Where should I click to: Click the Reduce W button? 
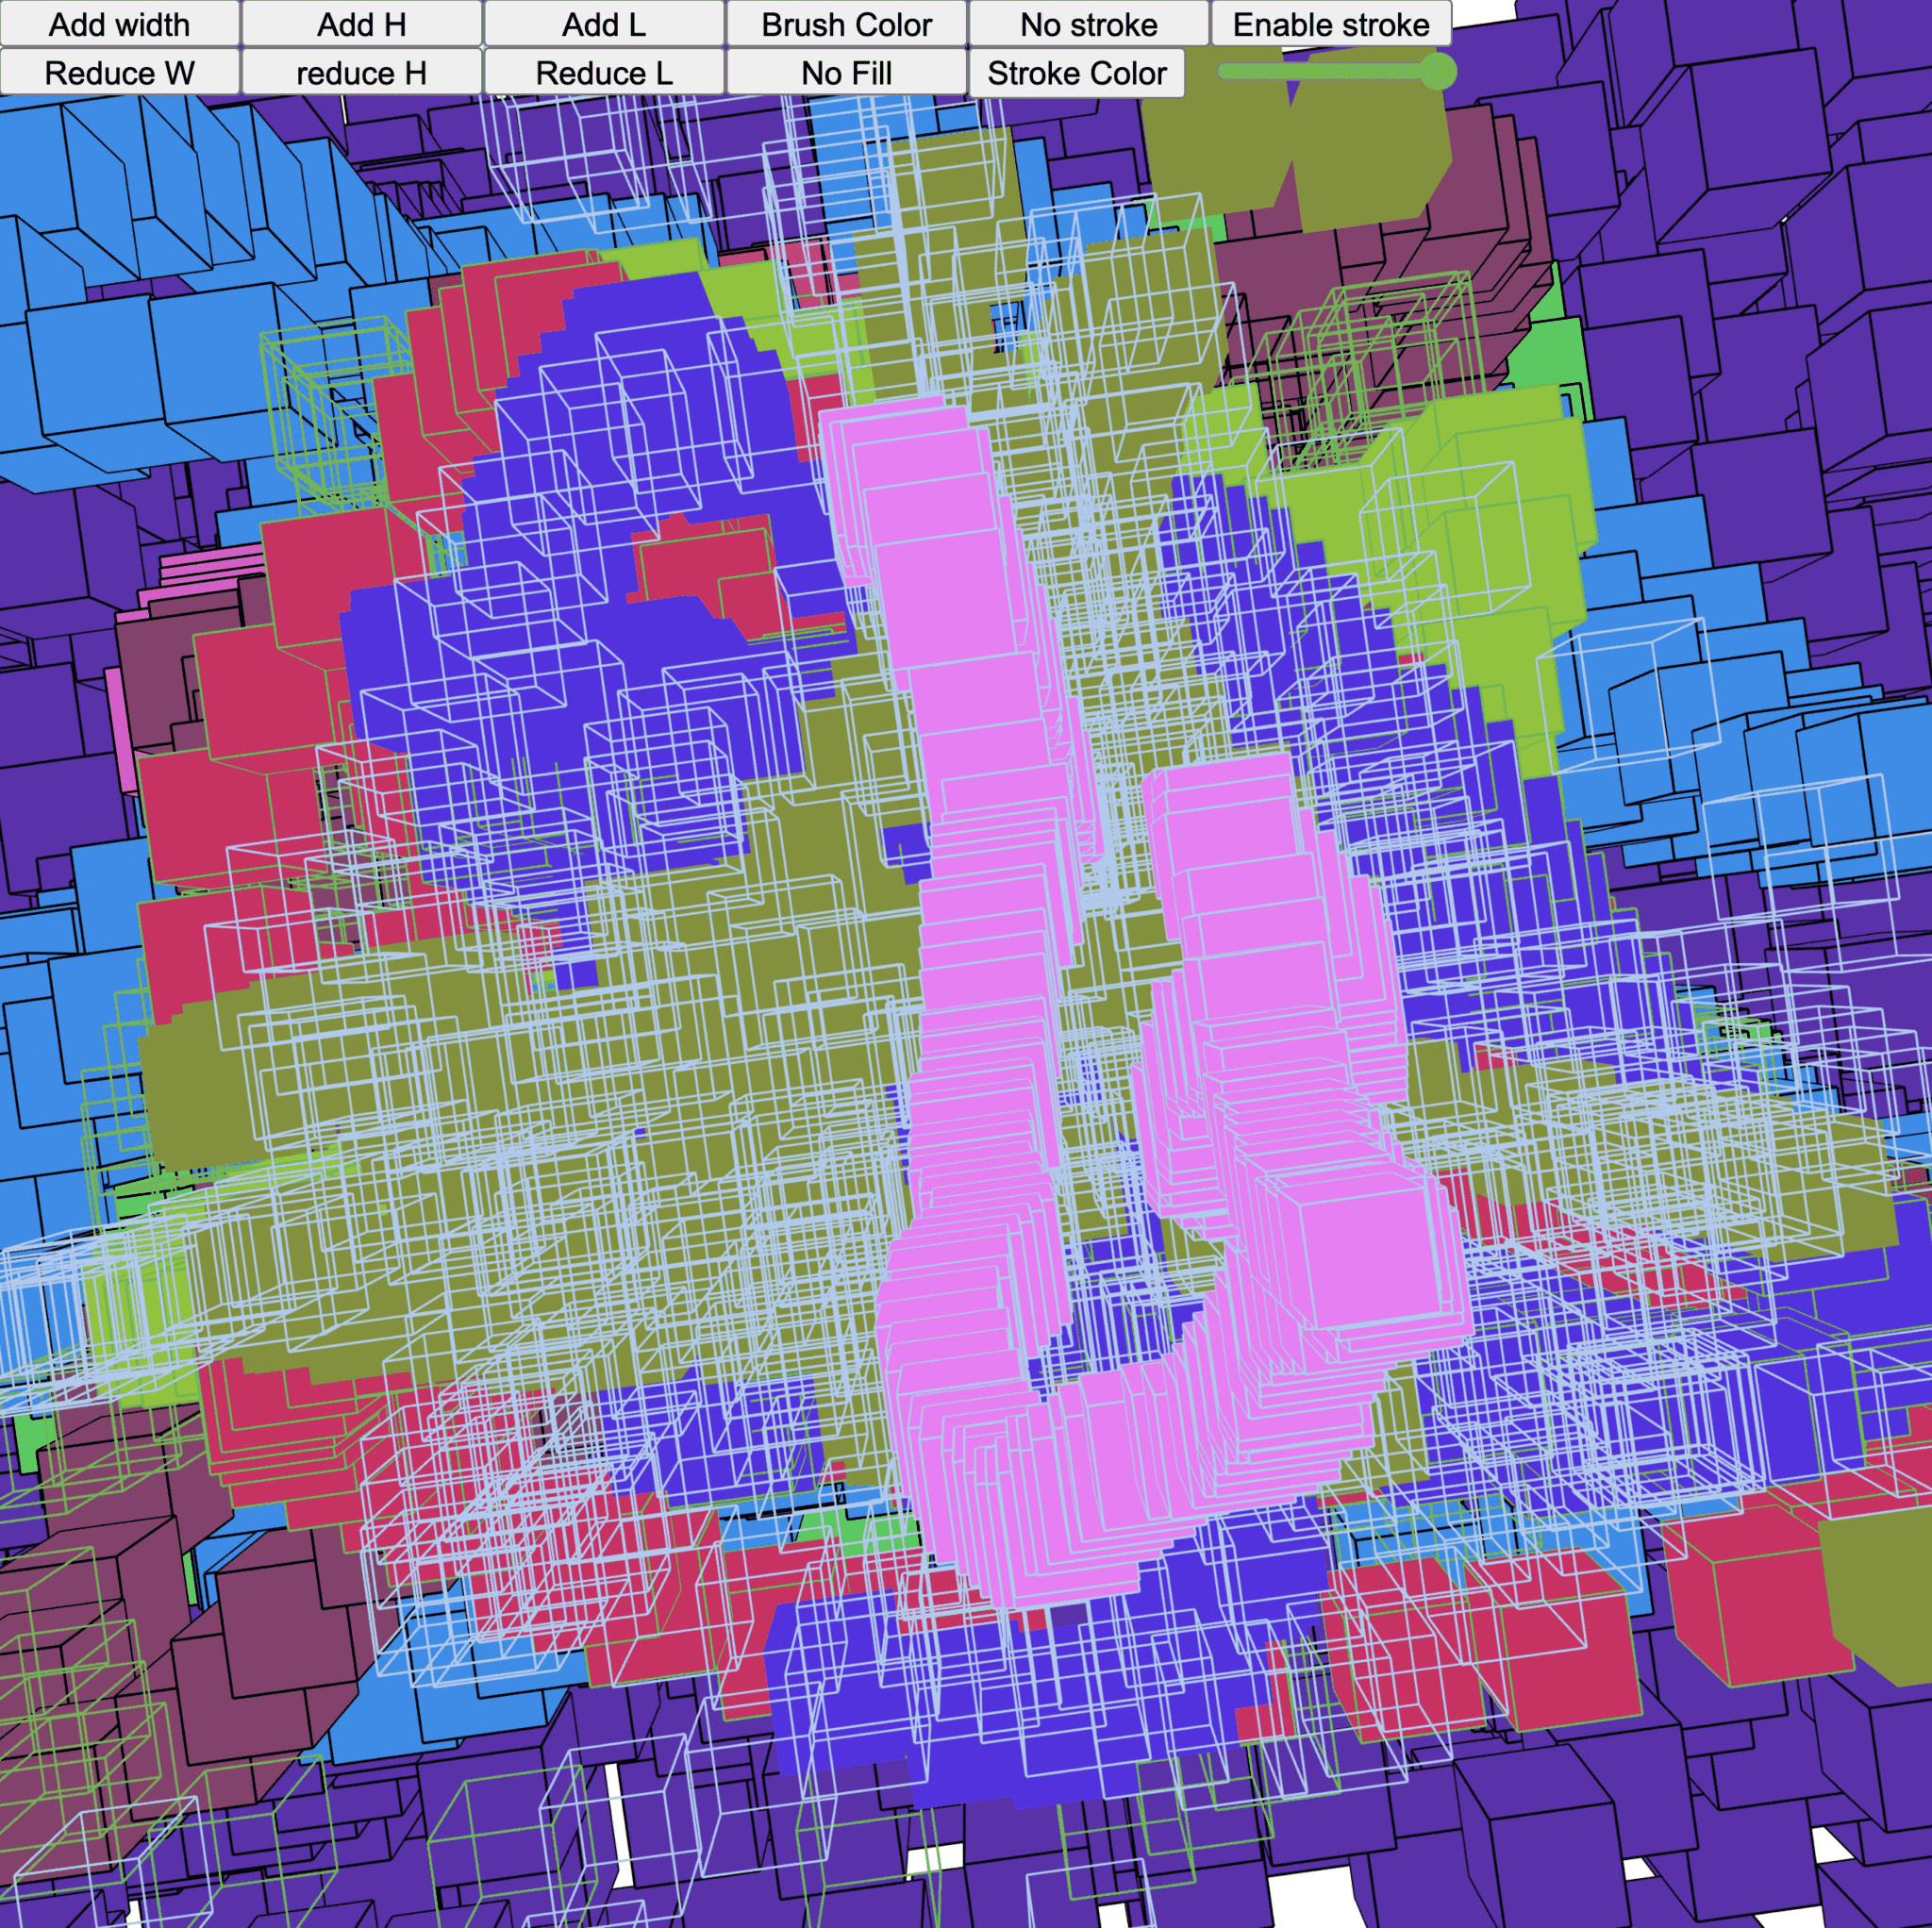pos(119,73)
